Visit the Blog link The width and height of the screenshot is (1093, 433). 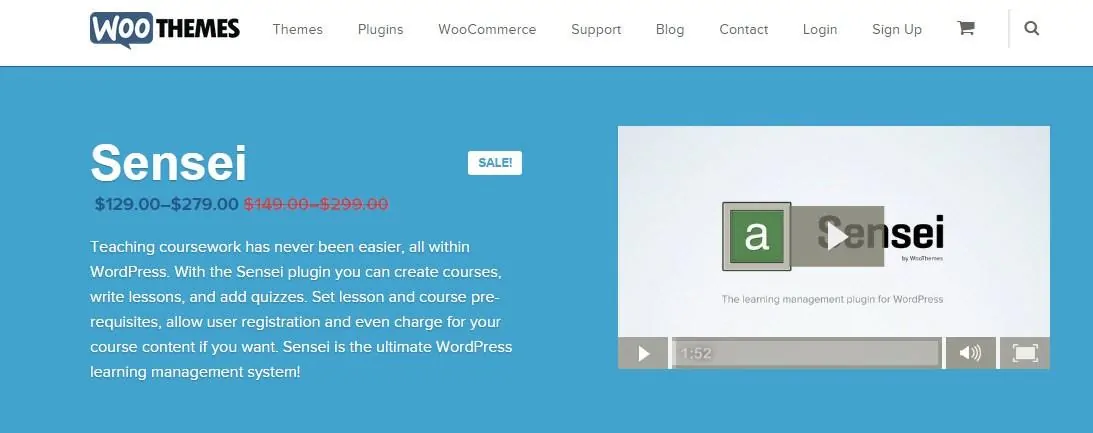coord(670,29)
